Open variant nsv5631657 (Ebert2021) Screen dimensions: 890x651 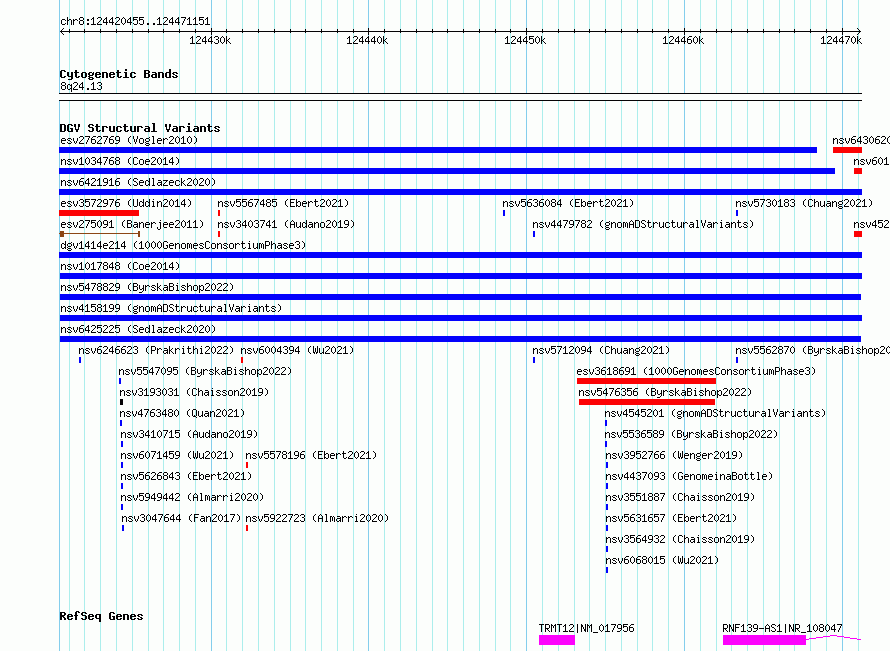tap(671, 518)
